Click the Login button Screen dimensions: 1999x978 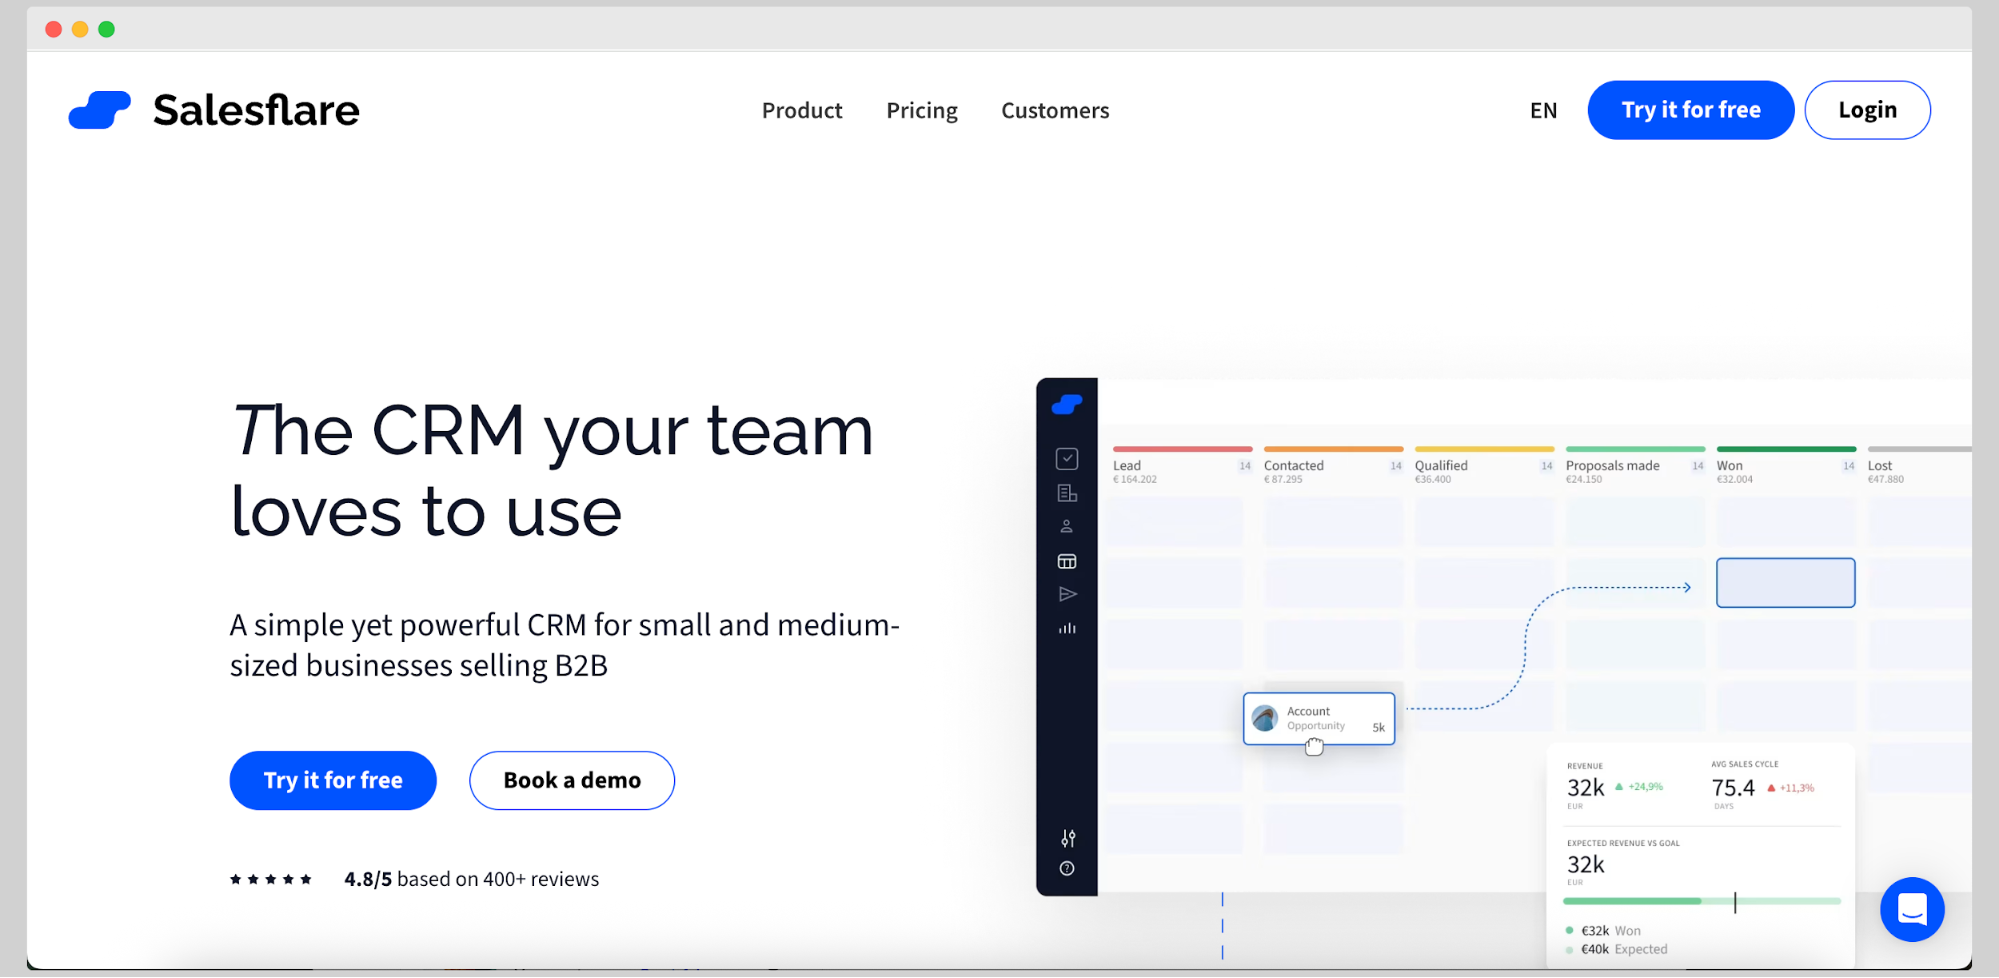tap(1867, 110)
